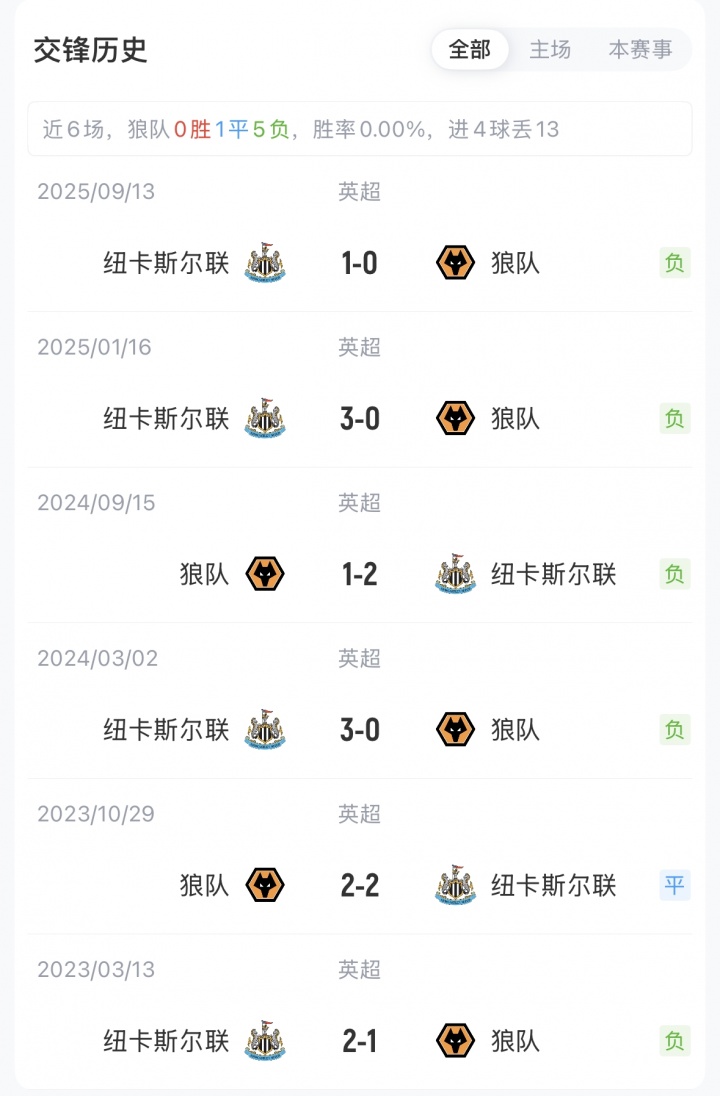Tap 纽卡斯尔联 team name in 2024/03/02 match
The height and width of the screenshot is (1096, 720).
[167, 730]
